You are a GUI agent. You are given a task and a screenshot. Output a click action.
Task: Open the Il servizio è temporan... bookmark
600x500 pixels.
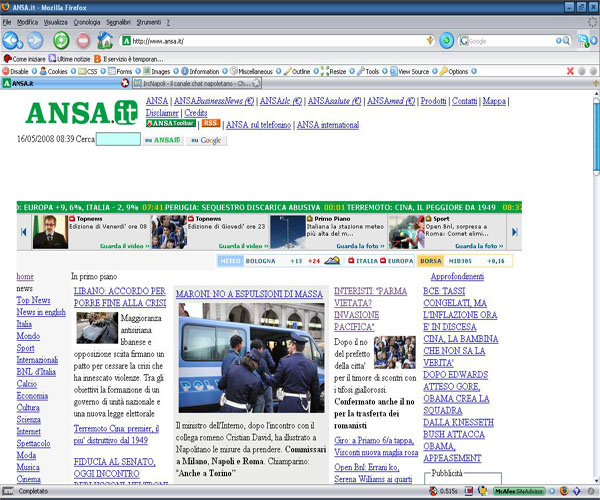coord(129,59)
